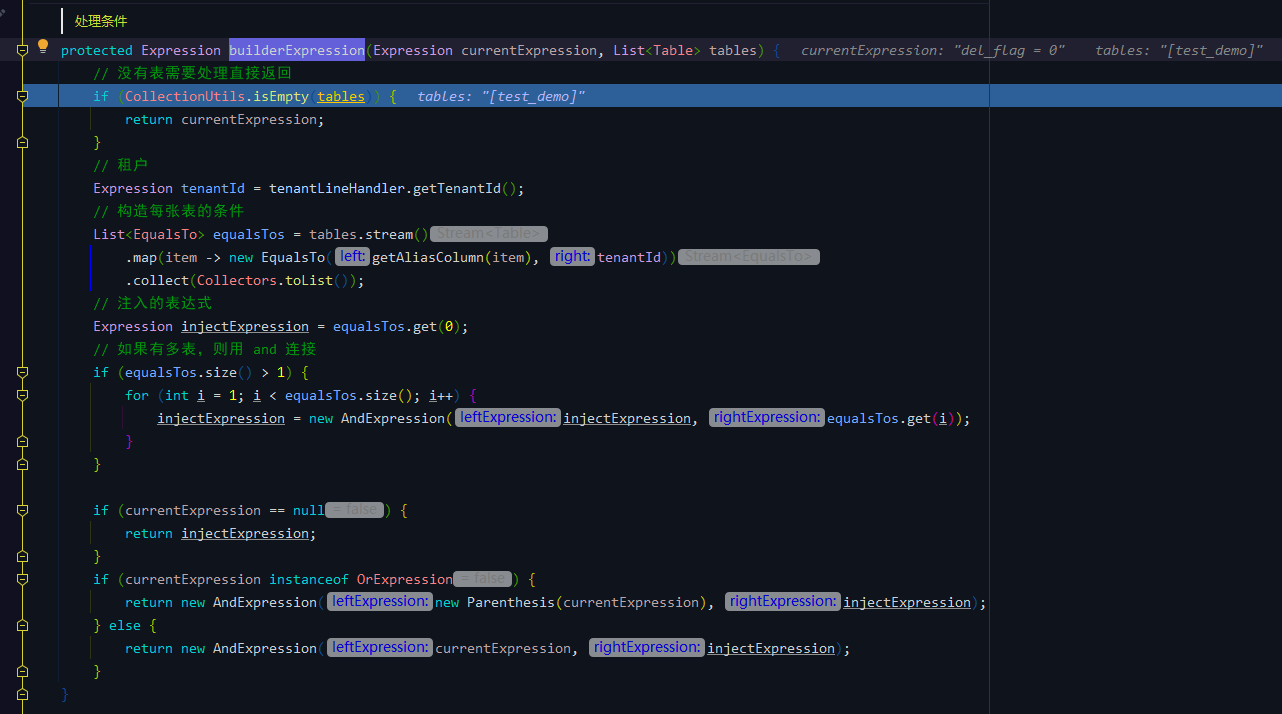Screen dimensions: 1282x714
Task: Click the = false hint after OrExpression
Action: [483, 579]
